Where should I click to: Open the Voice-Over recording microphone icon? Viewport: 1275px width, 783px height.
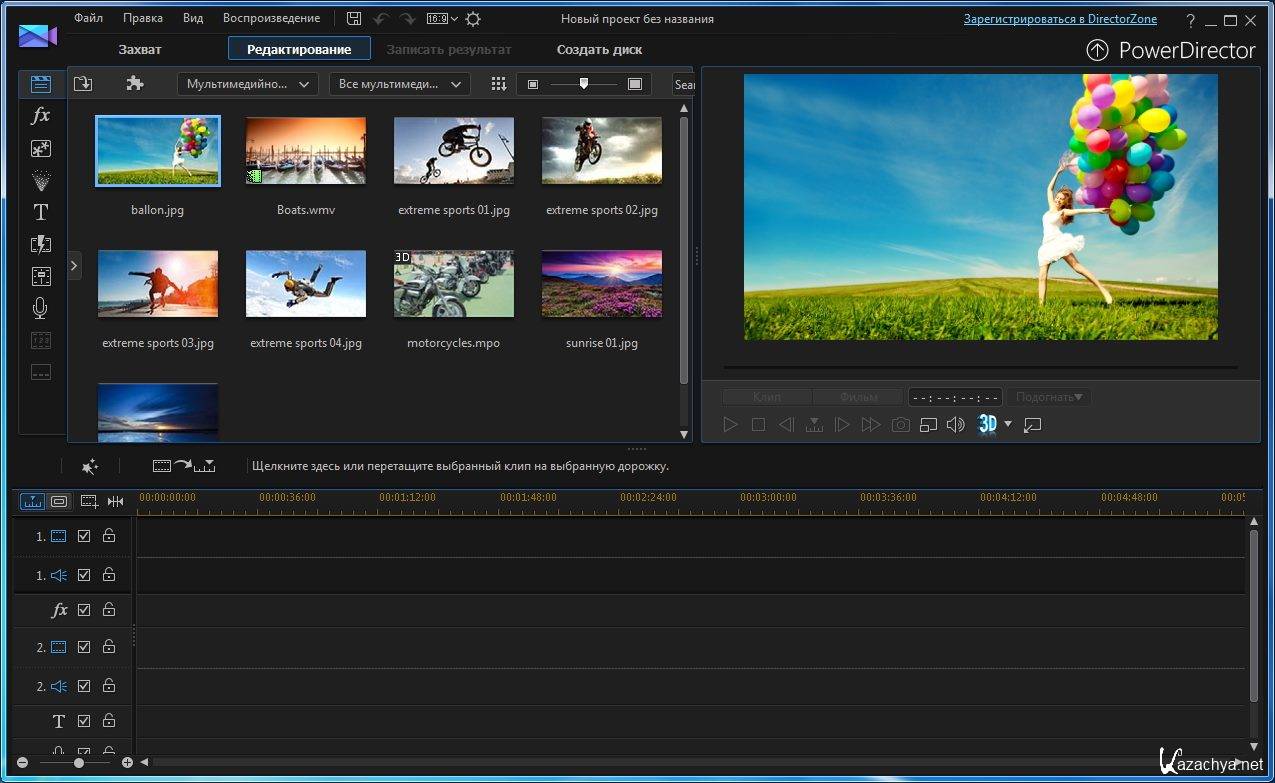(x=40, y=308)
